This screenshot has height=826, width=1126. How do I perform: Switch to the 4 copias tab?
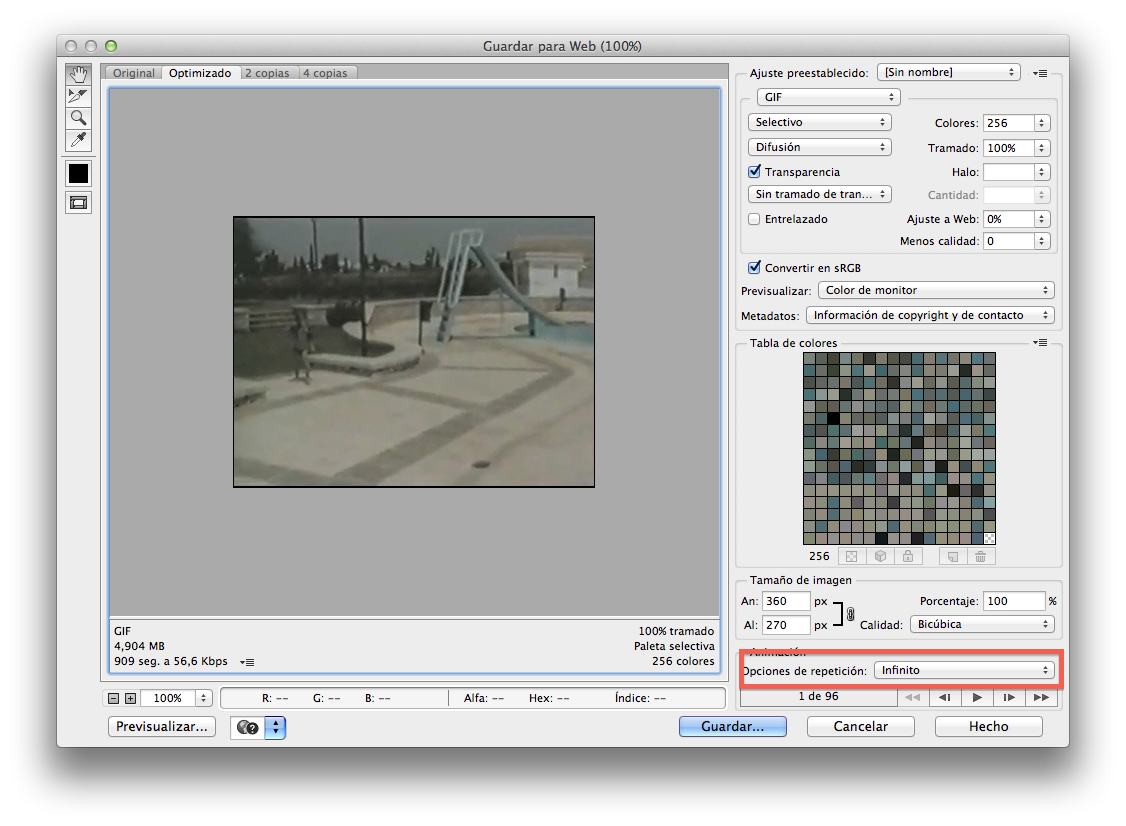click(x=326, y=73)
